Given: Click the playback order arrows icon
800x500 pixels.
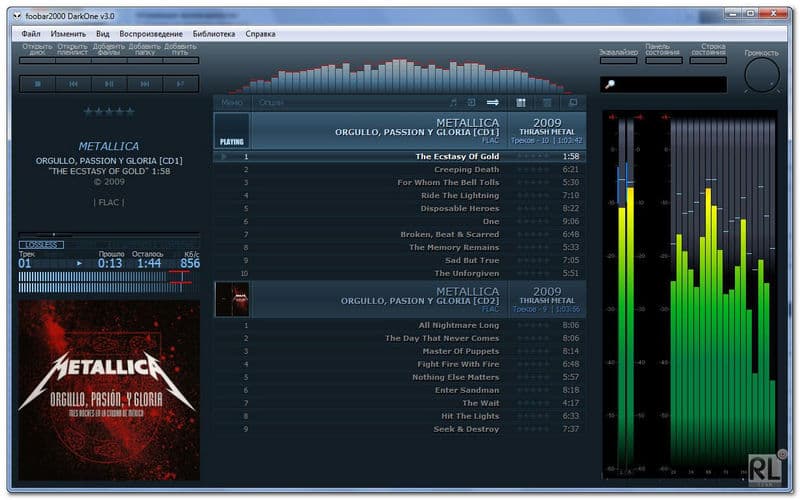Looking at the screenshot, I should pos(493,103).
